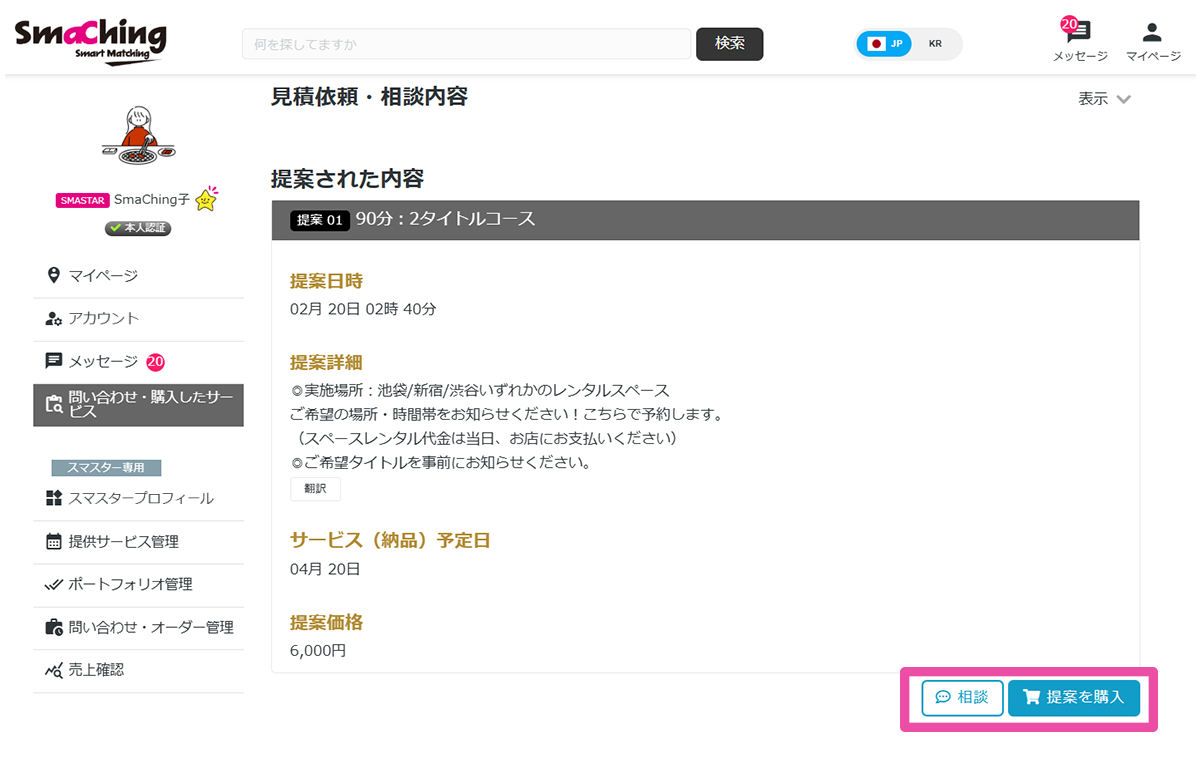Expand the 表示 chevron

1123,99
